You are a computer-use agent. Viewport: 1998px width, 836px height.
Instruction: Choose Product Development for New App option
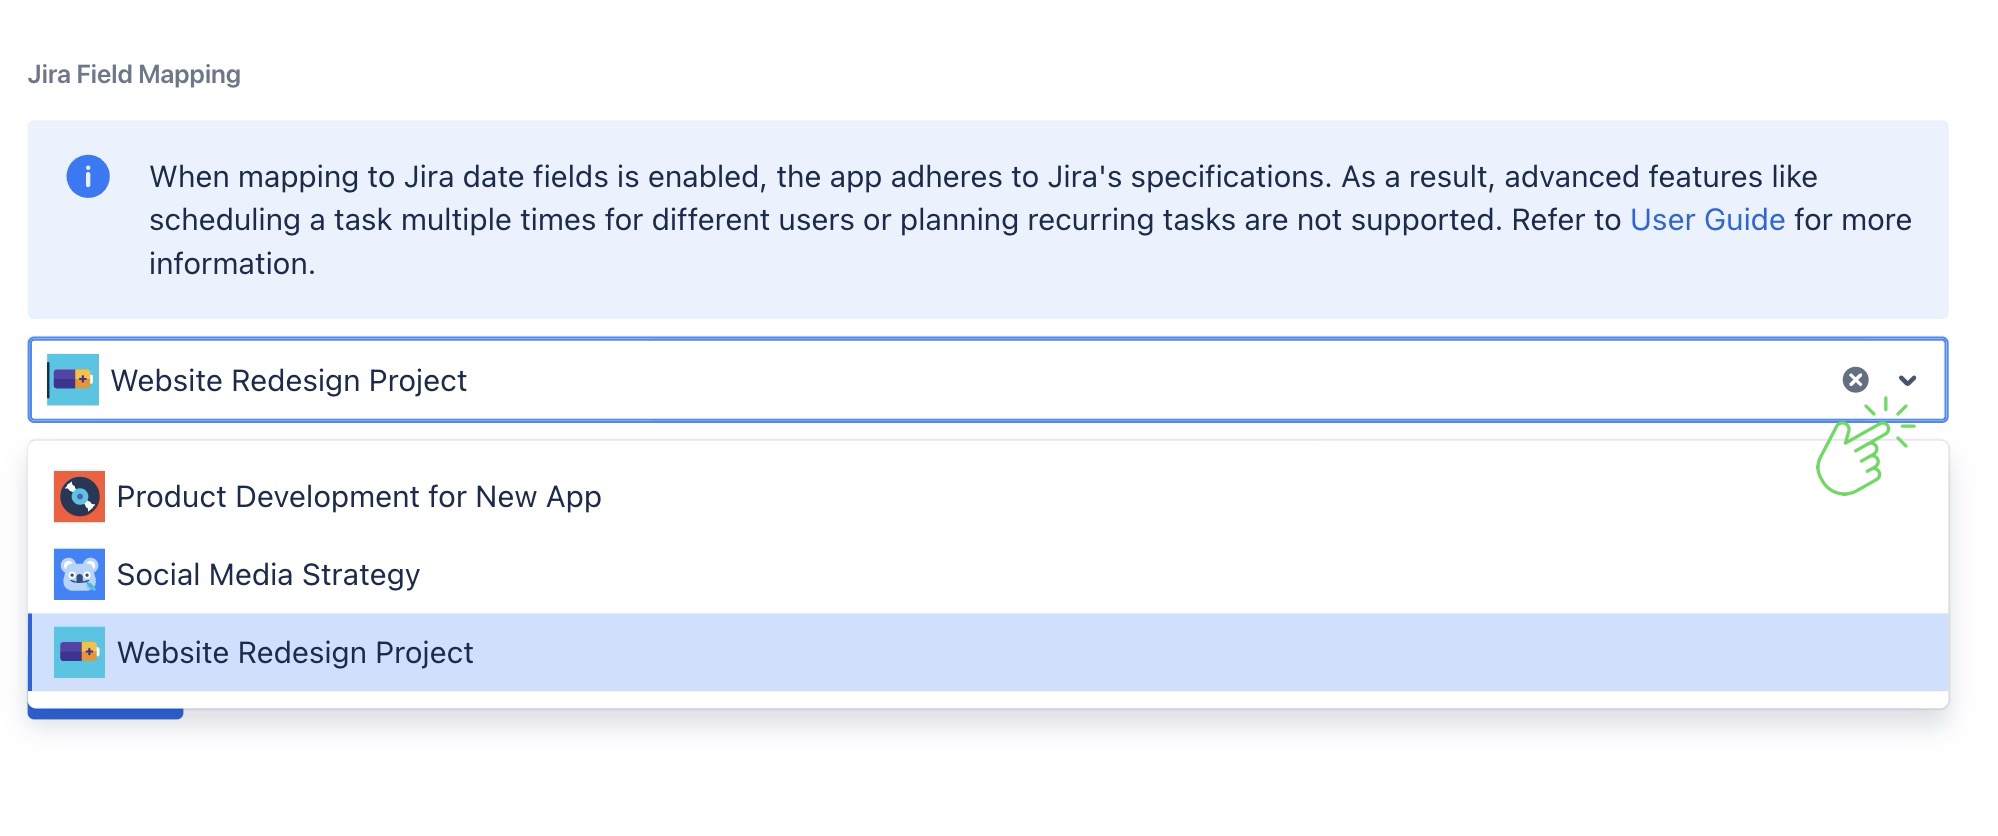pyautogui.click(x=359, y=497)
